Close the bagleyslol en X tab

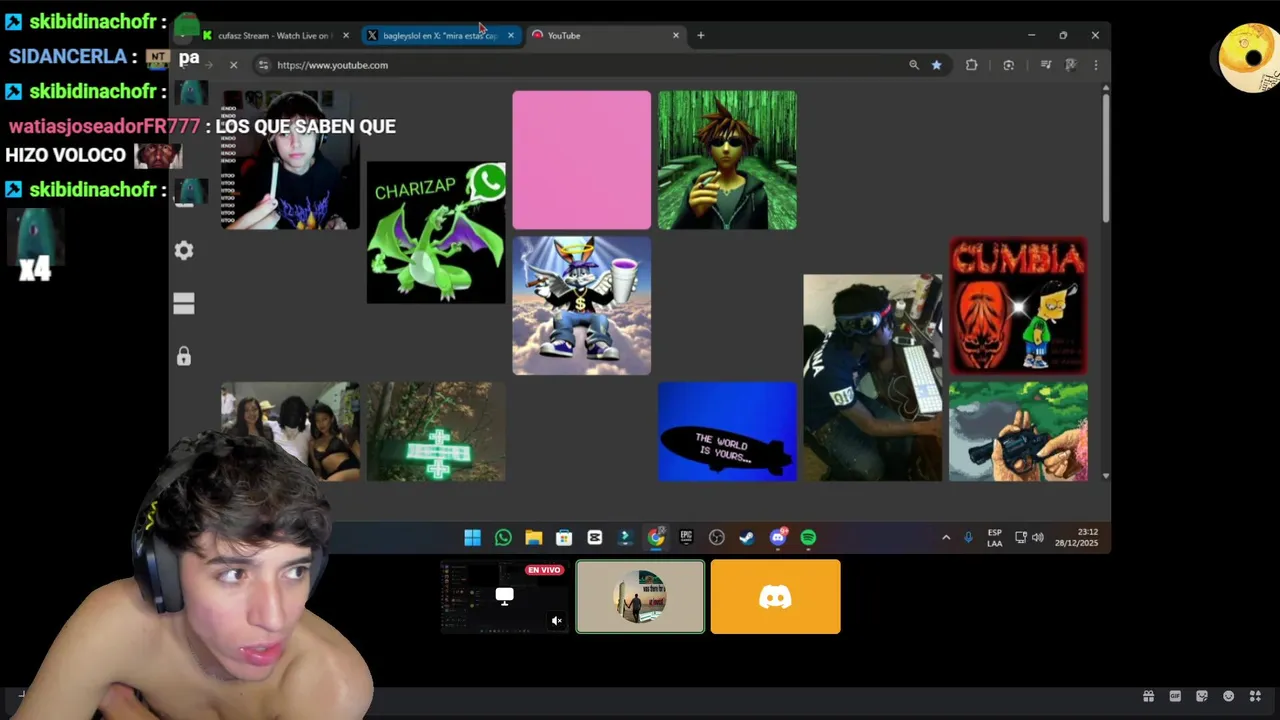coord(511,35)
